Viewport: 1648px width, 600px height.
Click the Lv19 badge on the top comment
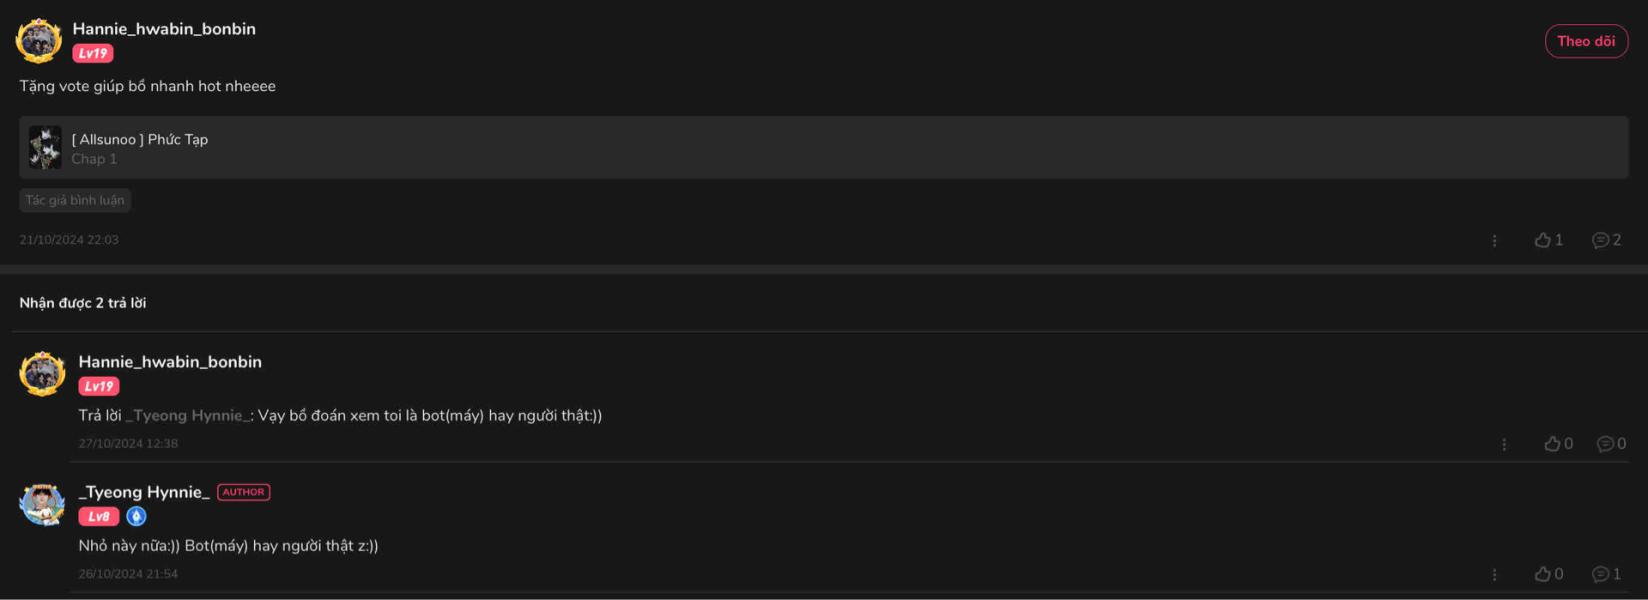93,53
